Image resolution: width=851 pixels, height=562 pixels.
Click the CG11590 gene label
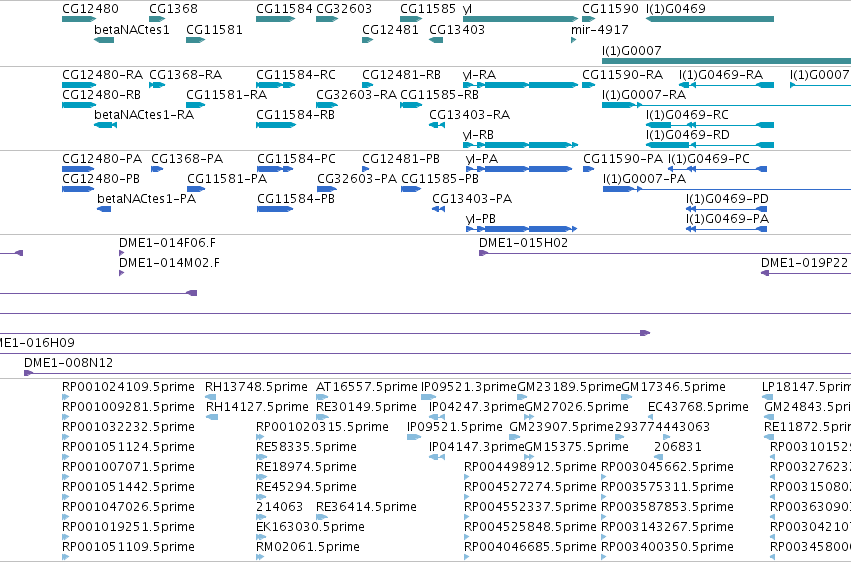click(x=610, y=9)
